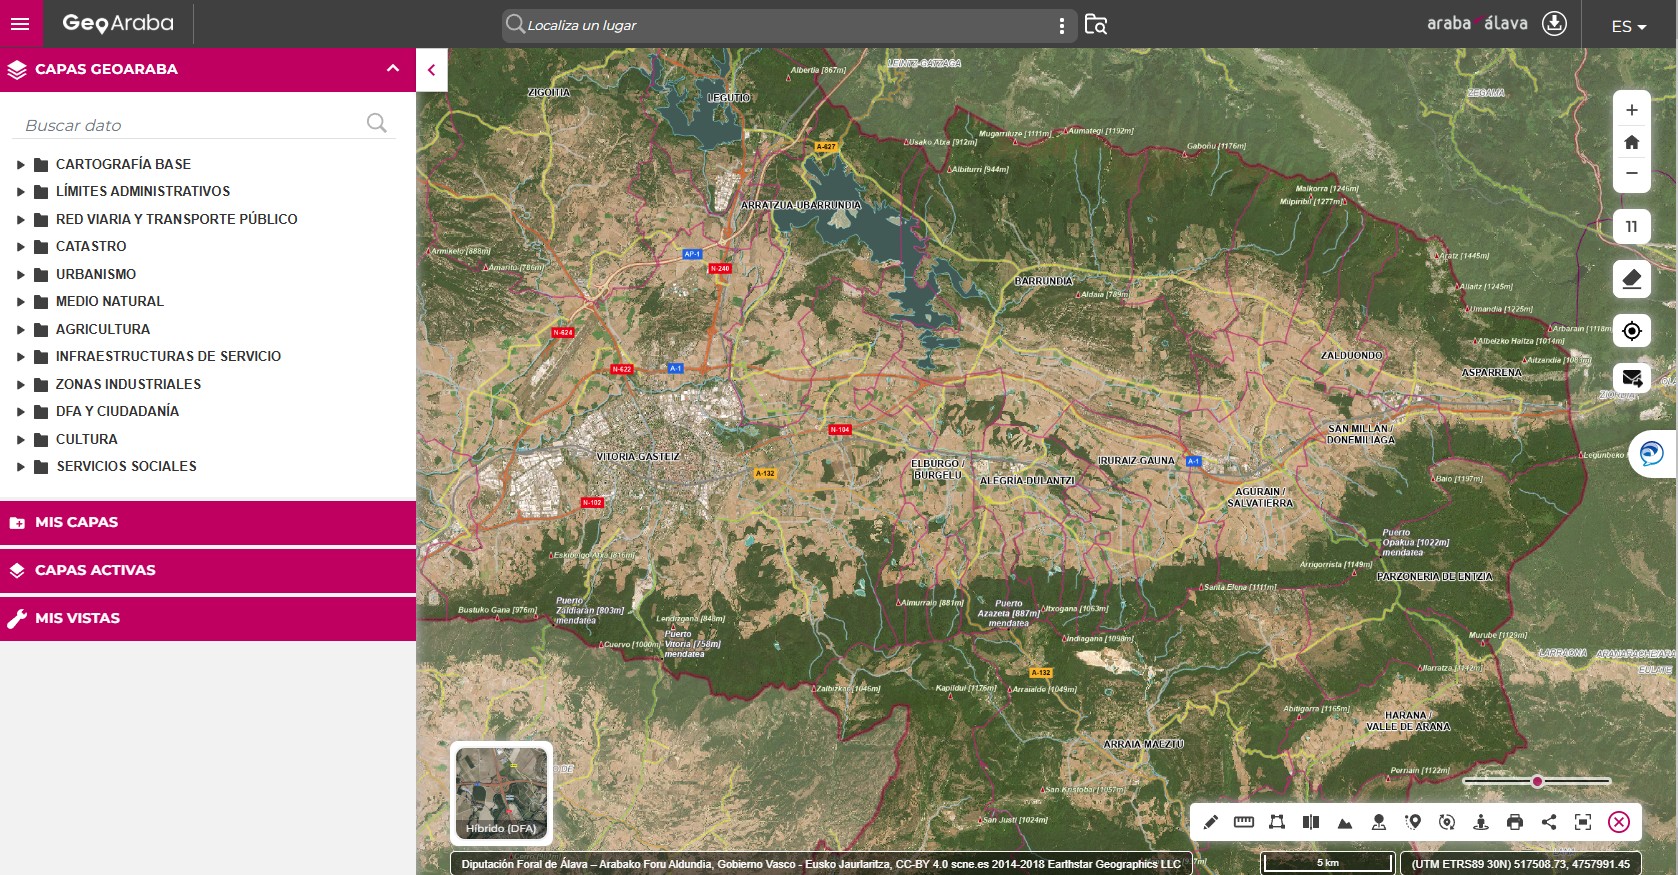
Task: Open the ES language dropdown
Action: pyautogui.click(x=1628, y=26)
